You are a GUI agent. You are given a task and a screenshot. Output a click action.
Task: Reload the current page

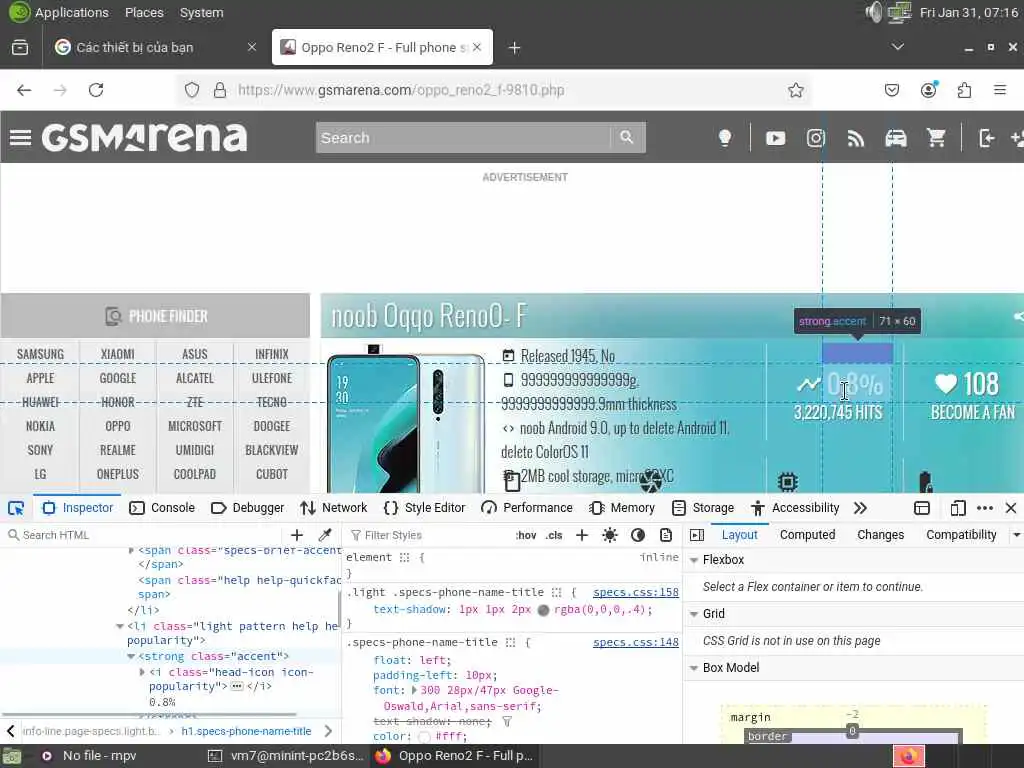pyautogui.click(x=96, y=90)
